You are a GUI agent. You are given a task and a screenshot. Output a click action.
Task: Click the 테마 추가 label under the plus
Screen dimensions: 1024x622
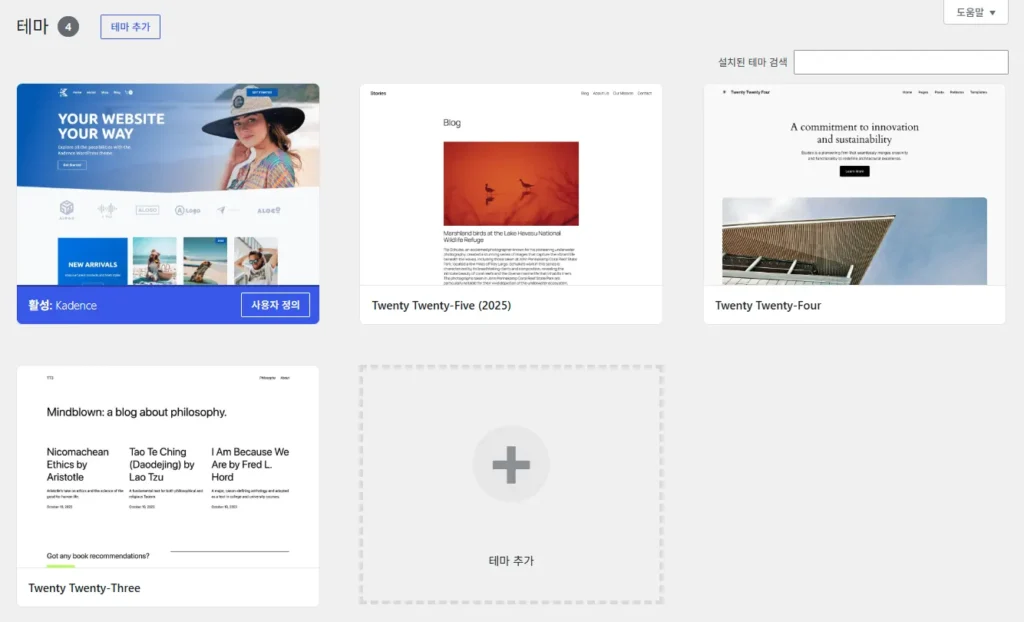click(x=511, y=561)
